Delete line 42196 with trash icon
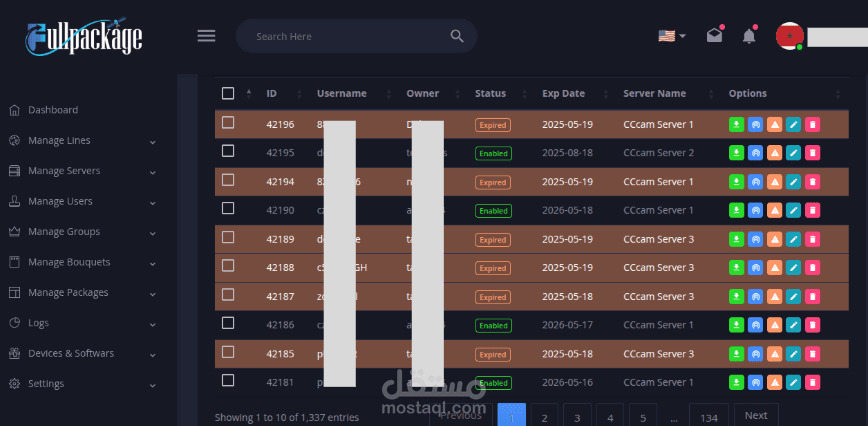Screen dimensions: 868x426 click(812, 124)
